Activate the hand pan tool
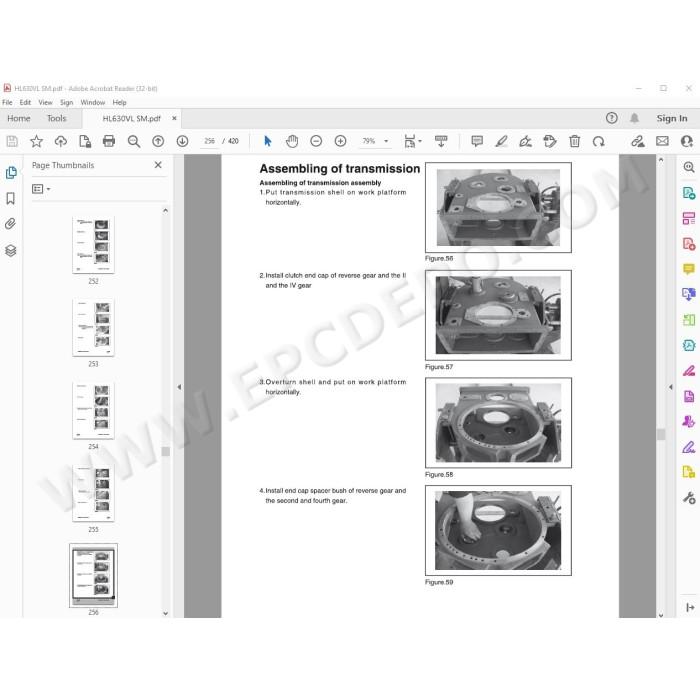This screenshot has width=700, height=700. pos(292,142)
